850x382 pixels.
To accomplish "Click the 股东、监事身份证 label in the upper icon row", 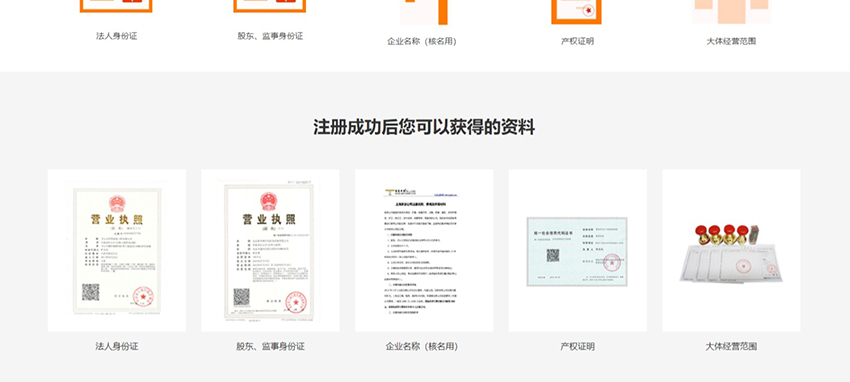I will [270, 36].
